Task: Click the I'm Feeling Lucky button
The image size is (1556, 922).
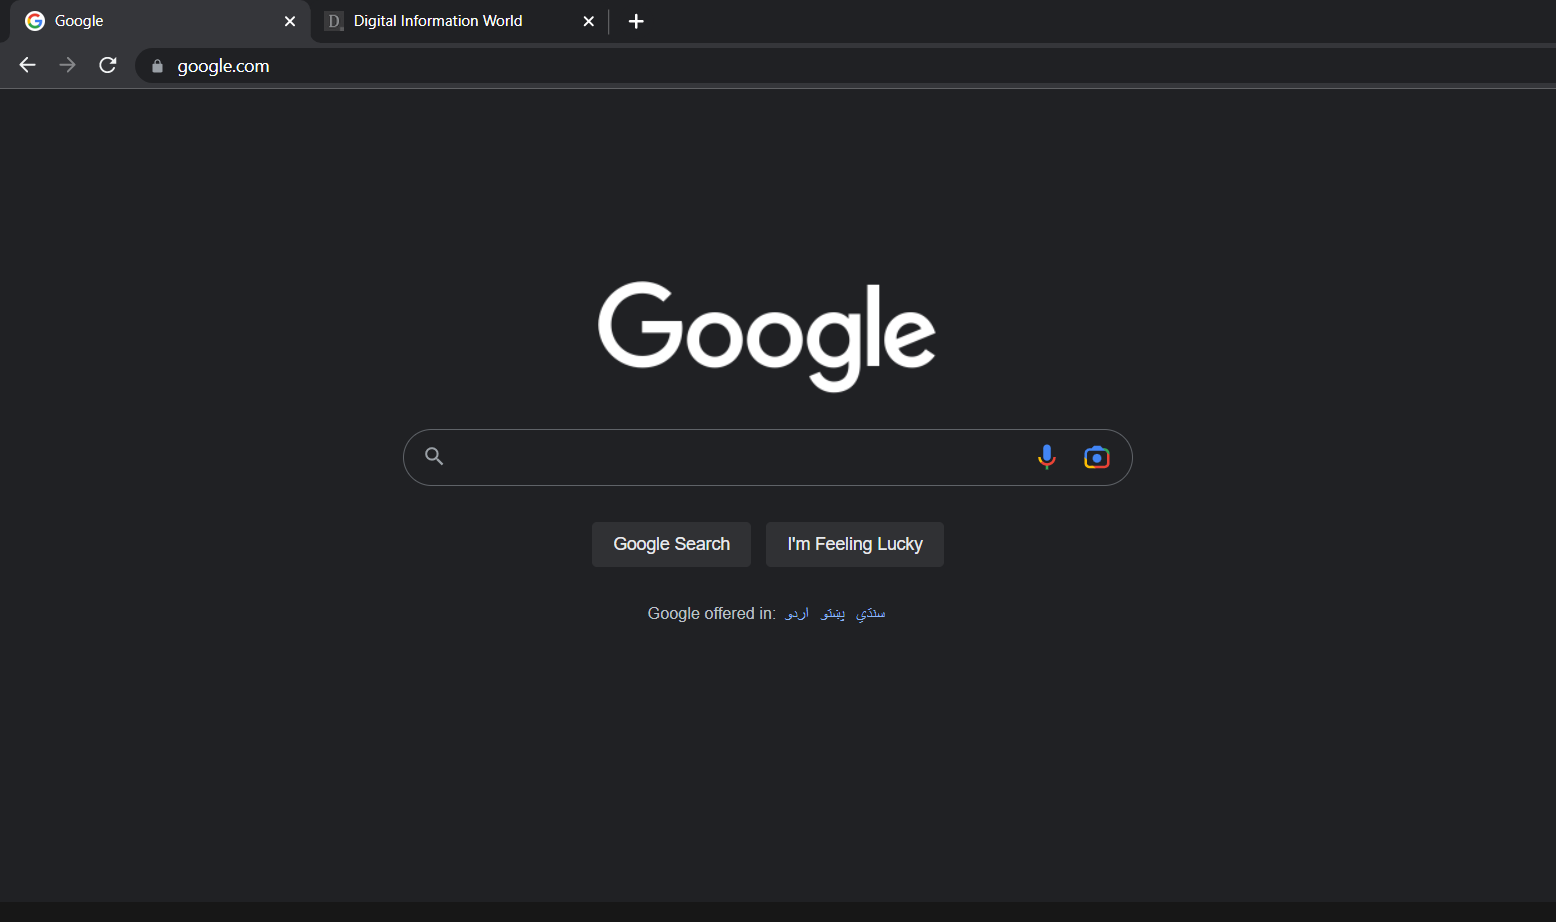Action: click(855, 544)
